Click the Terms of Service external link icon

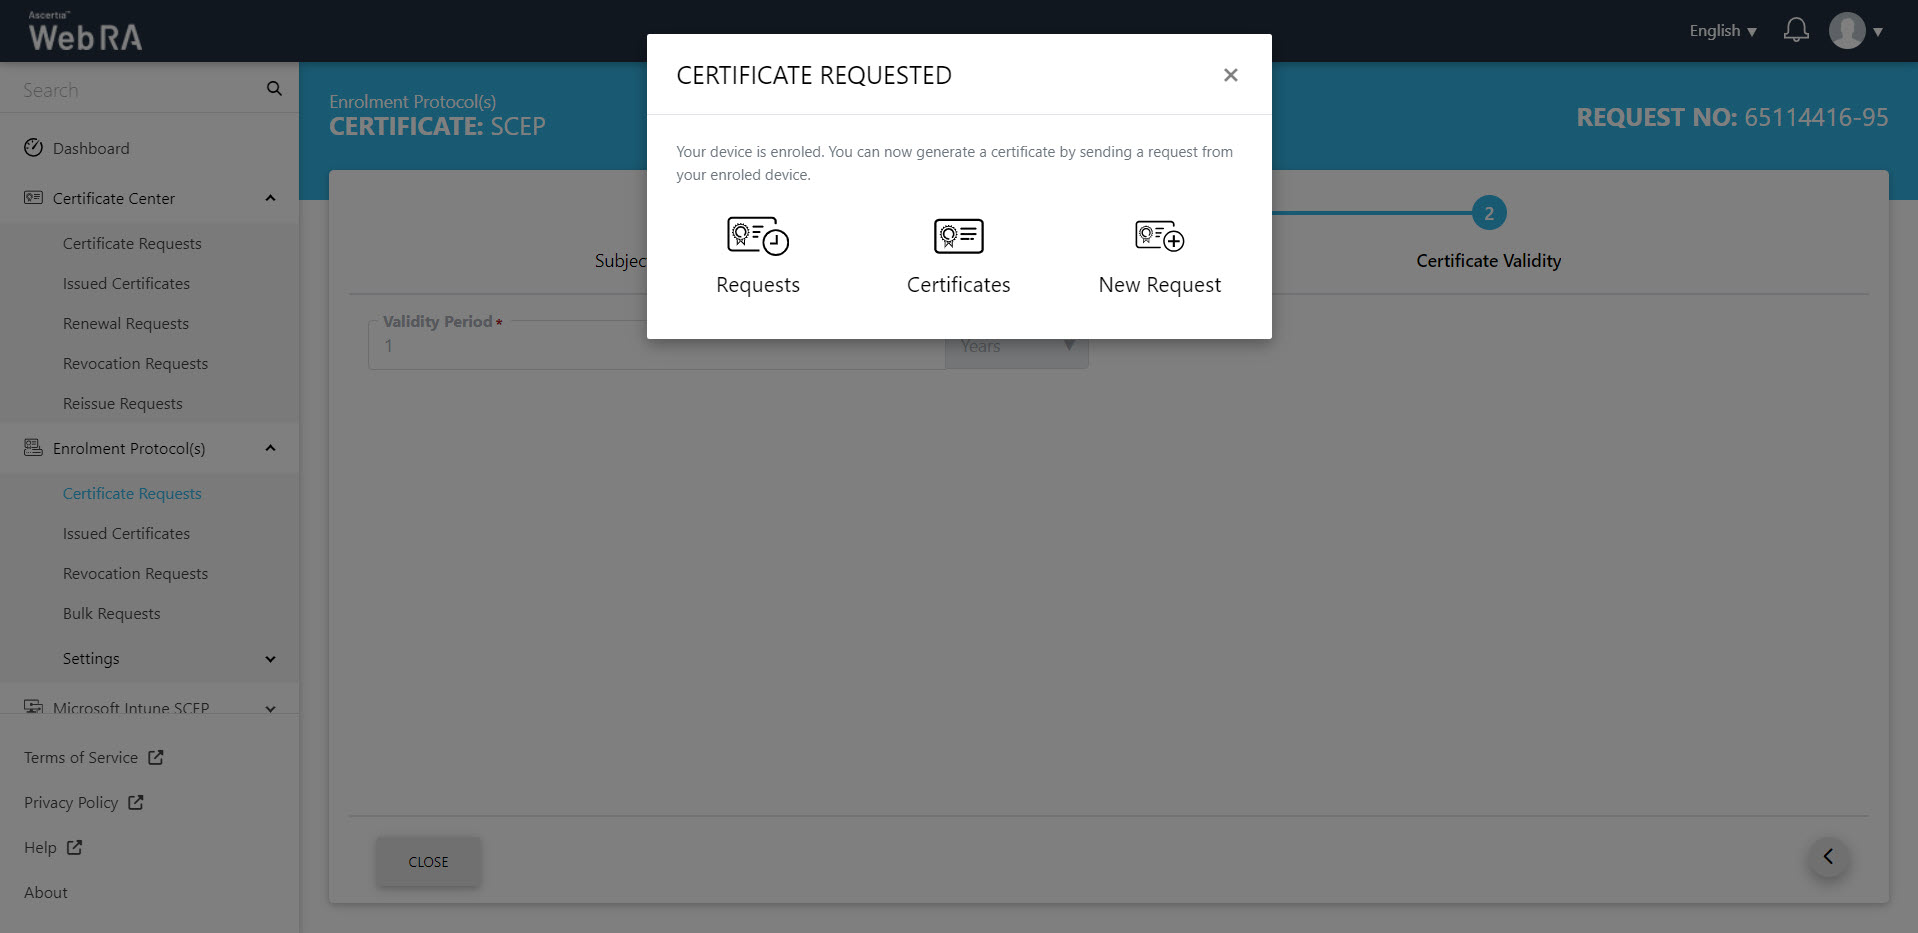tap(156, 758)
